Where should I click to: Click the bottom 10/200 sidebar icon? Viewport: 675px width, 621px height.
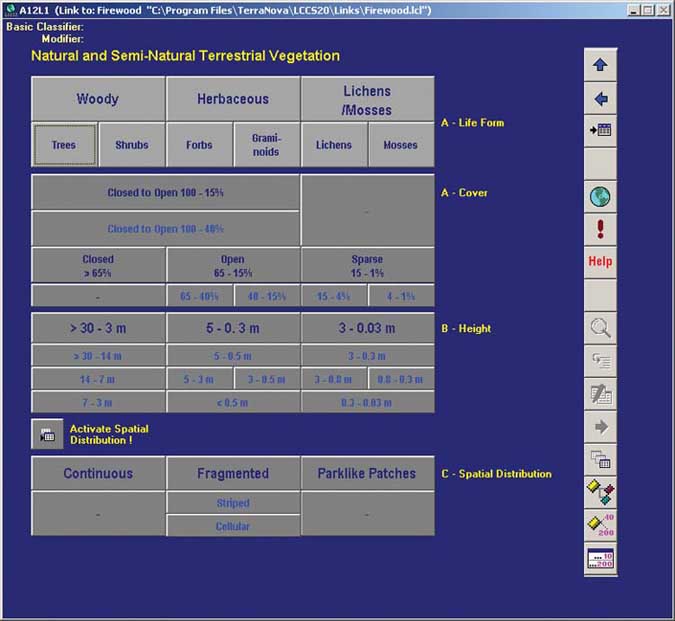(601, 558)
